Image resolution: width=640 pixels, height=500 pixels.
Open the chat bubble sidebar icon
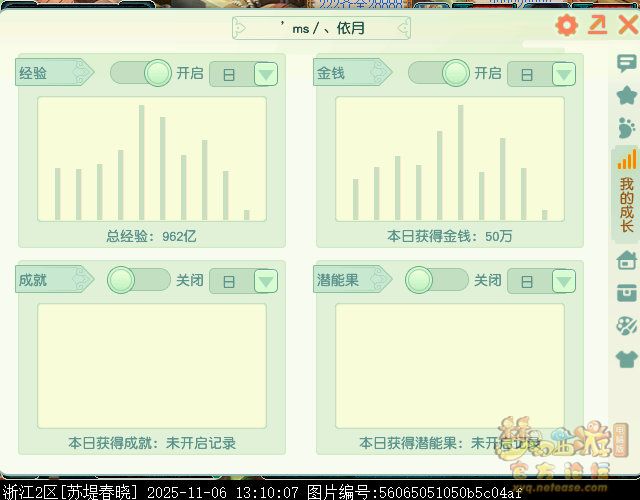click(627, 65)
